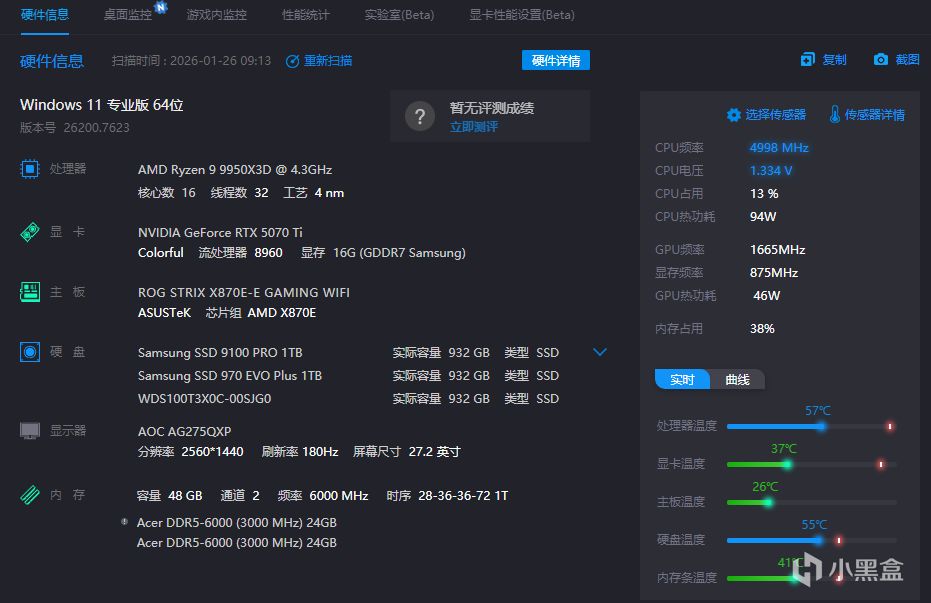This screenshot has width=931, height=603.
Task: Click the CPU电压 value 1.334 V
Action: click(x=771, y=171)
